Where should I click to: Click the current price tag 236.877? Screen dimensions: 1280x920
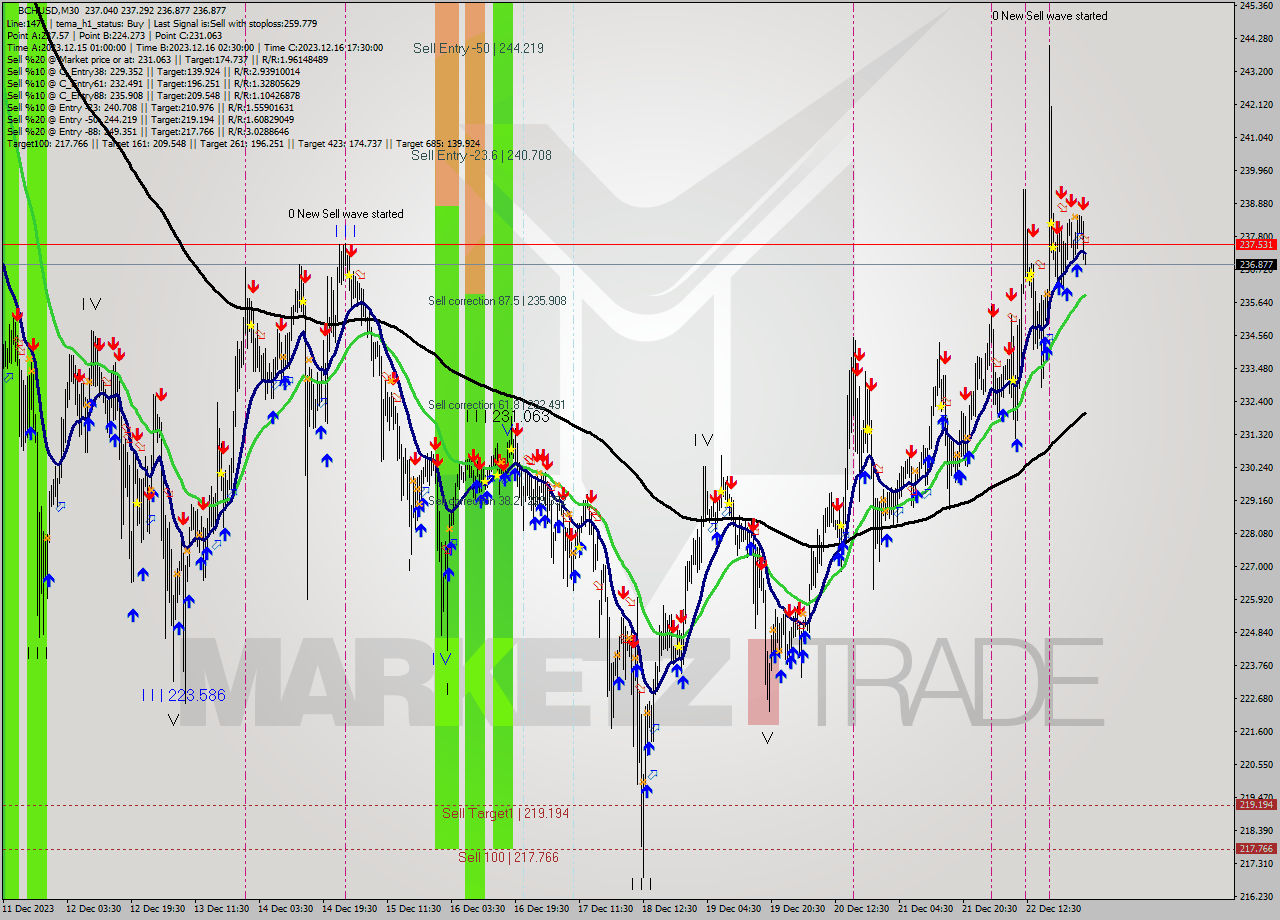(x=1256, y=265)
